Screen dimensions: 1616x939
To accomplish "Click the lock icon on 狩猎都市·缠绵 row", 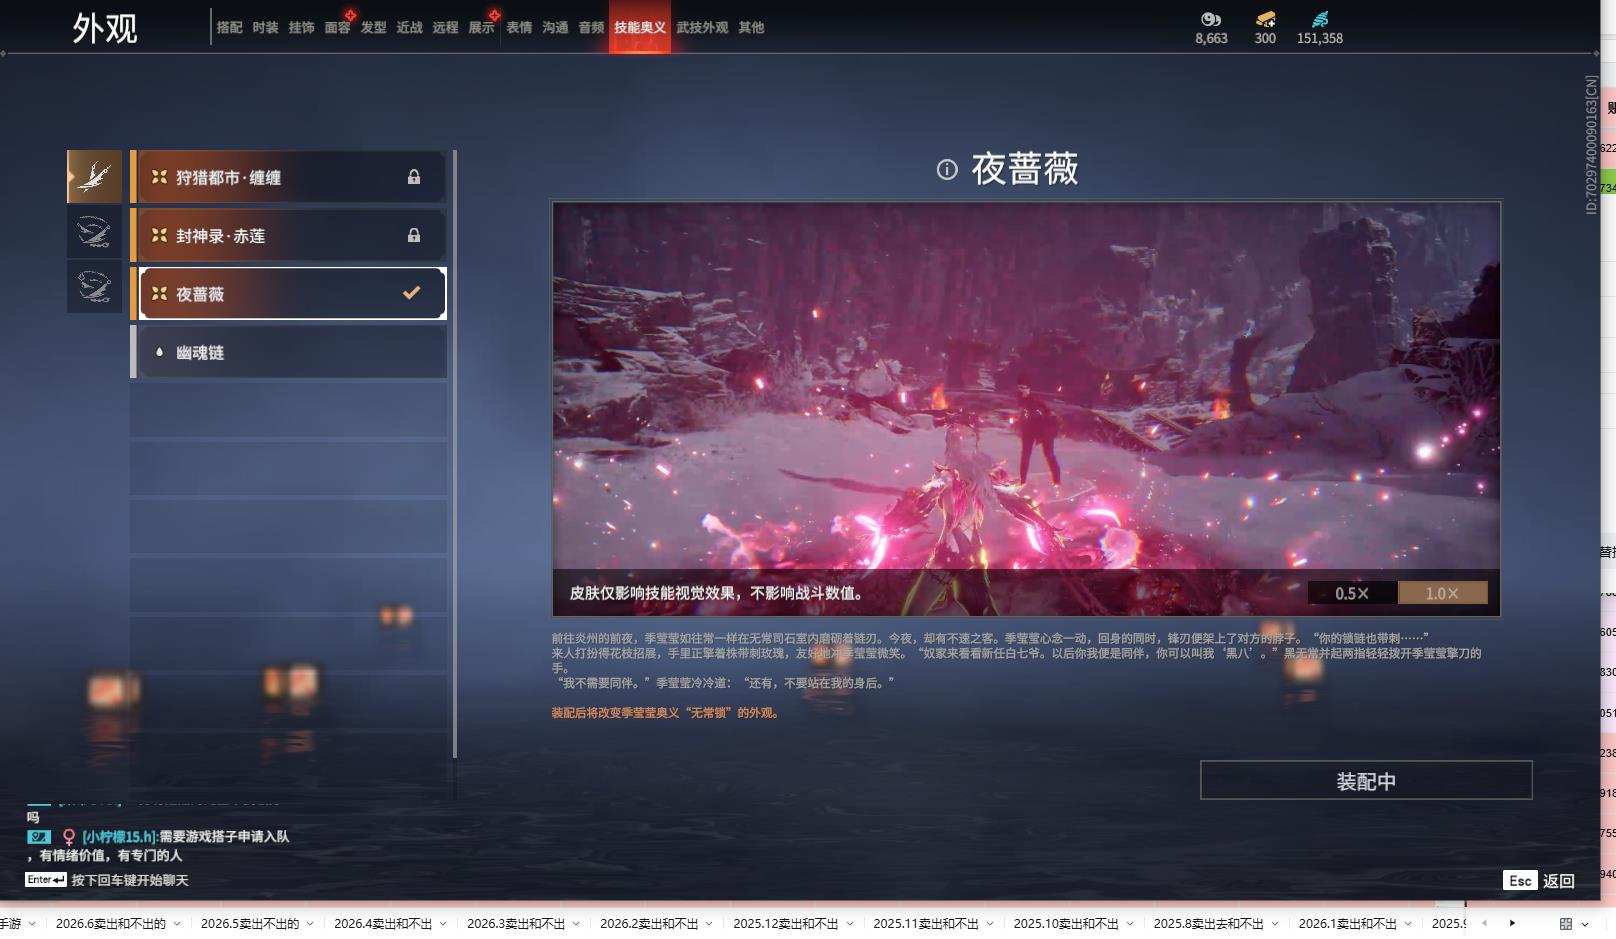I will tap(414, 177).
